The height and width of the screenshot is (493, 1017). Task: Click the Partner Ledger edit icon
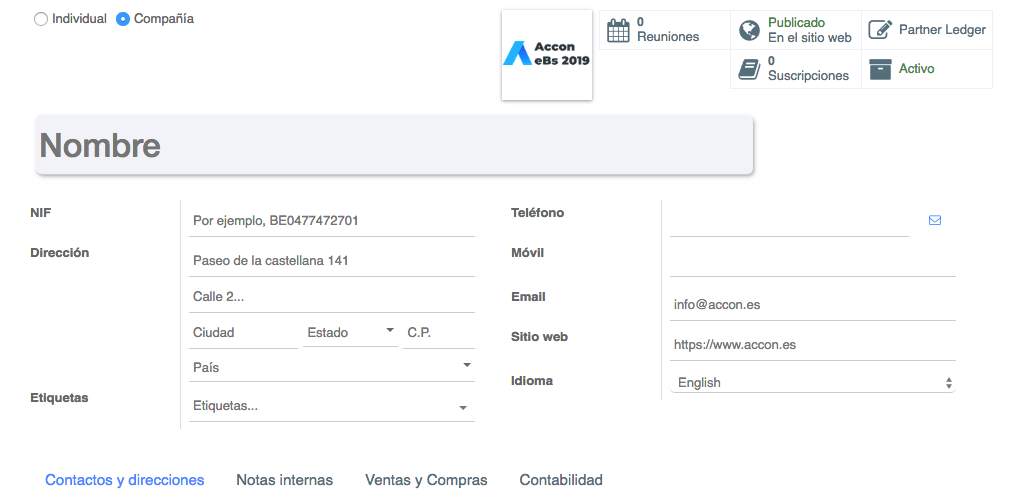click(x=880, y=30)
